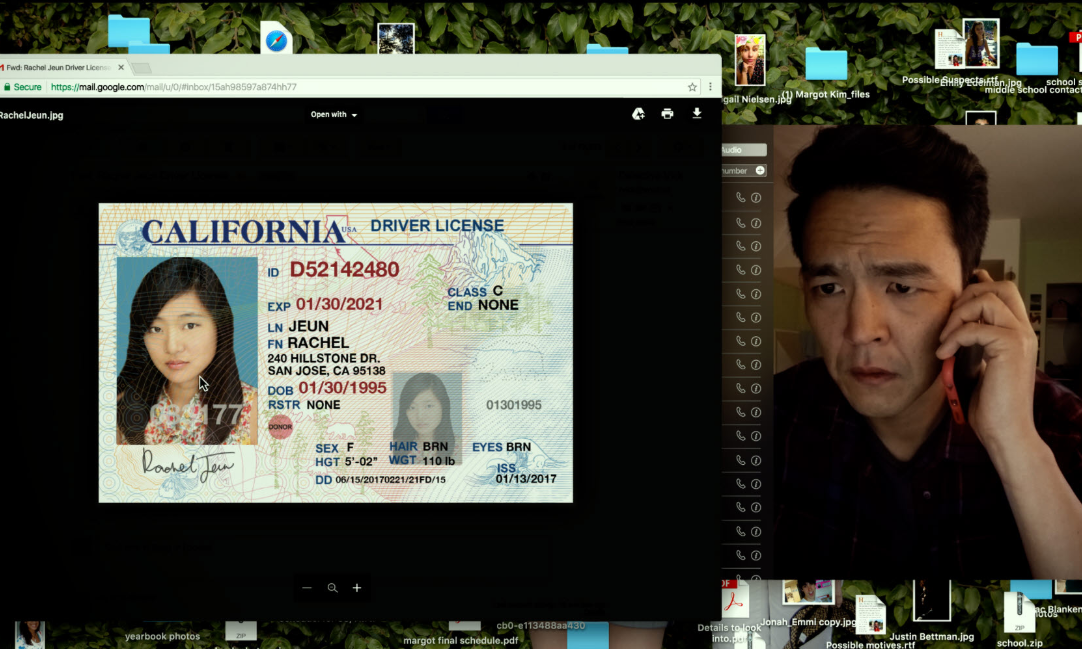
Task: Click the yearbook photos desktop label
Action: pyautogui.click(x=162, y=636)
